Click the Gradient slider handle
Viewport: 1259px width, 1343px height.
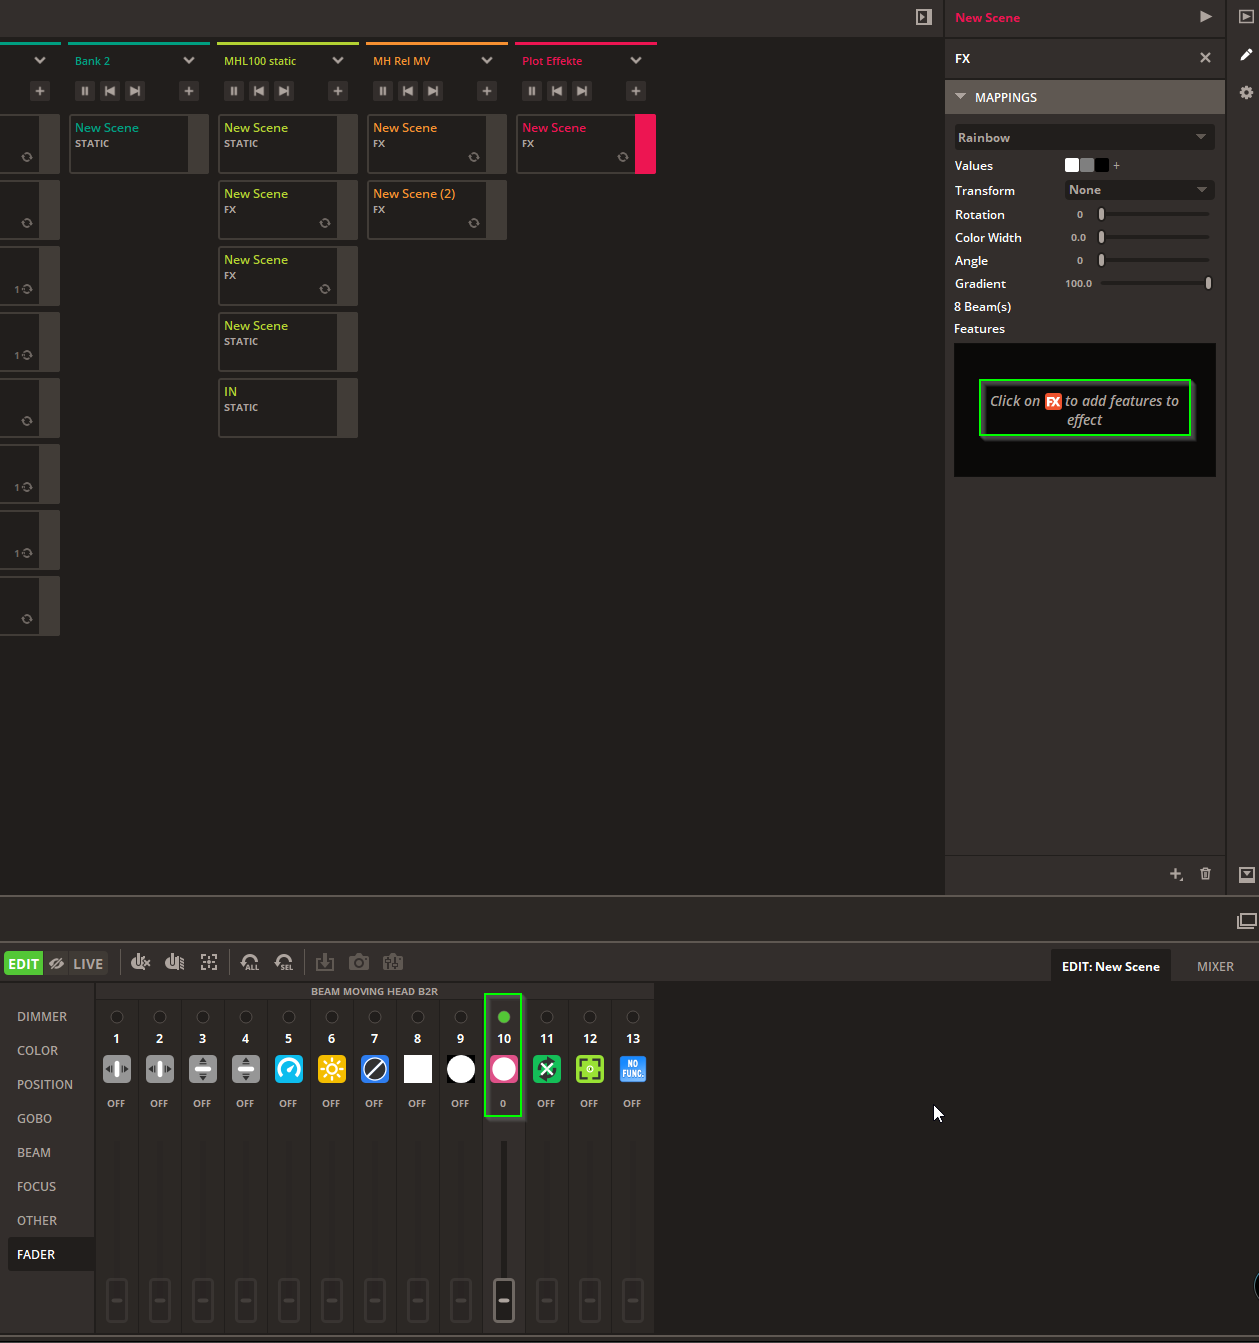click(x=1208, y=283)
